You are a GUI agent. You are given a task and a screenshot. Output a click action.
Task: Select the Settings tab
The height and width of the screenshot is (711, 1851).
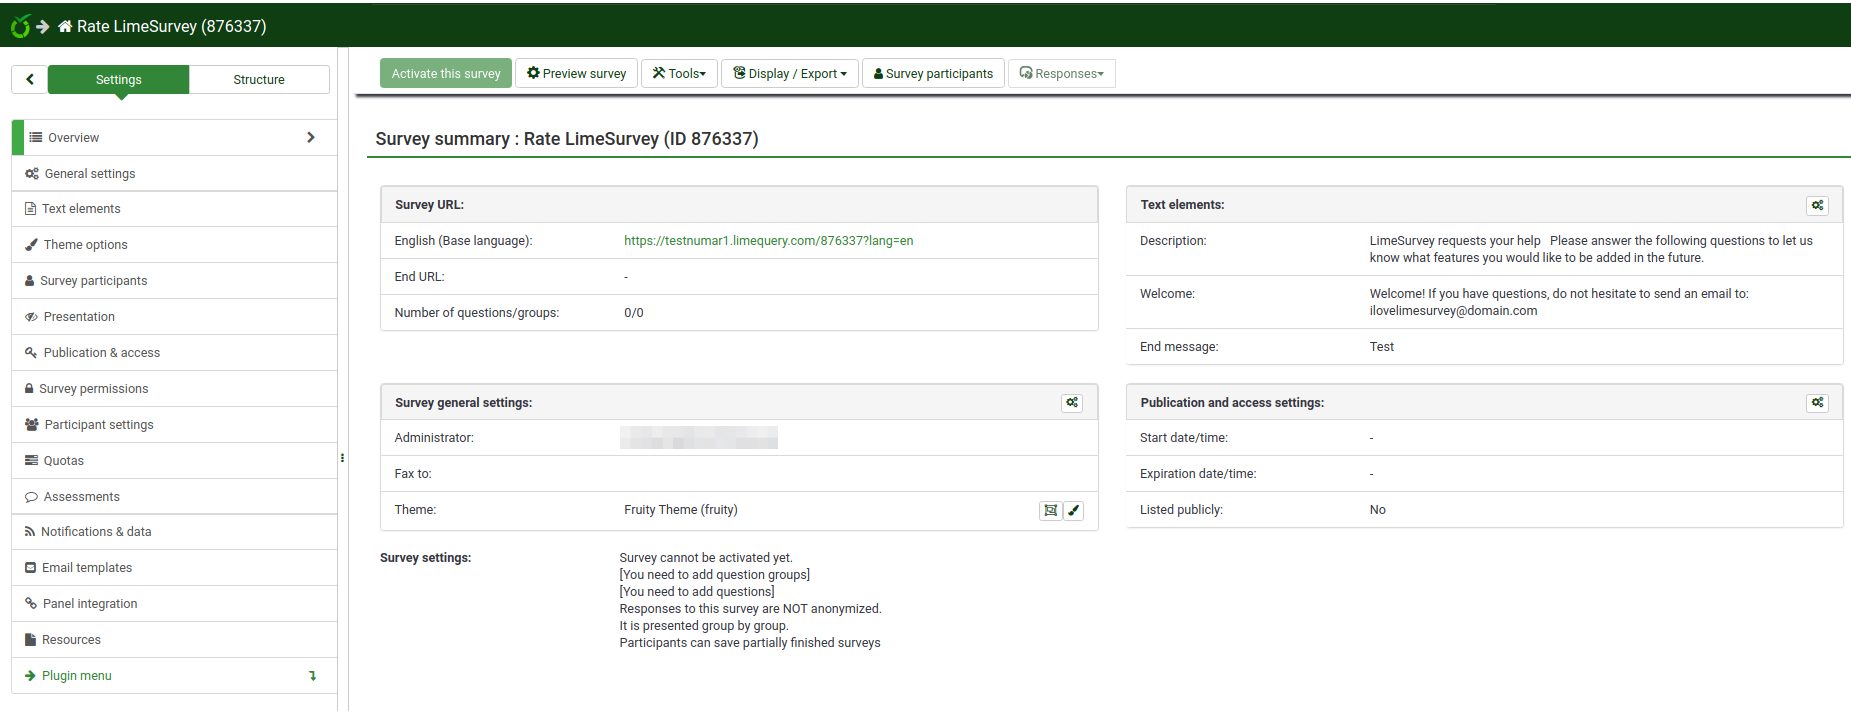click(118, 80)
